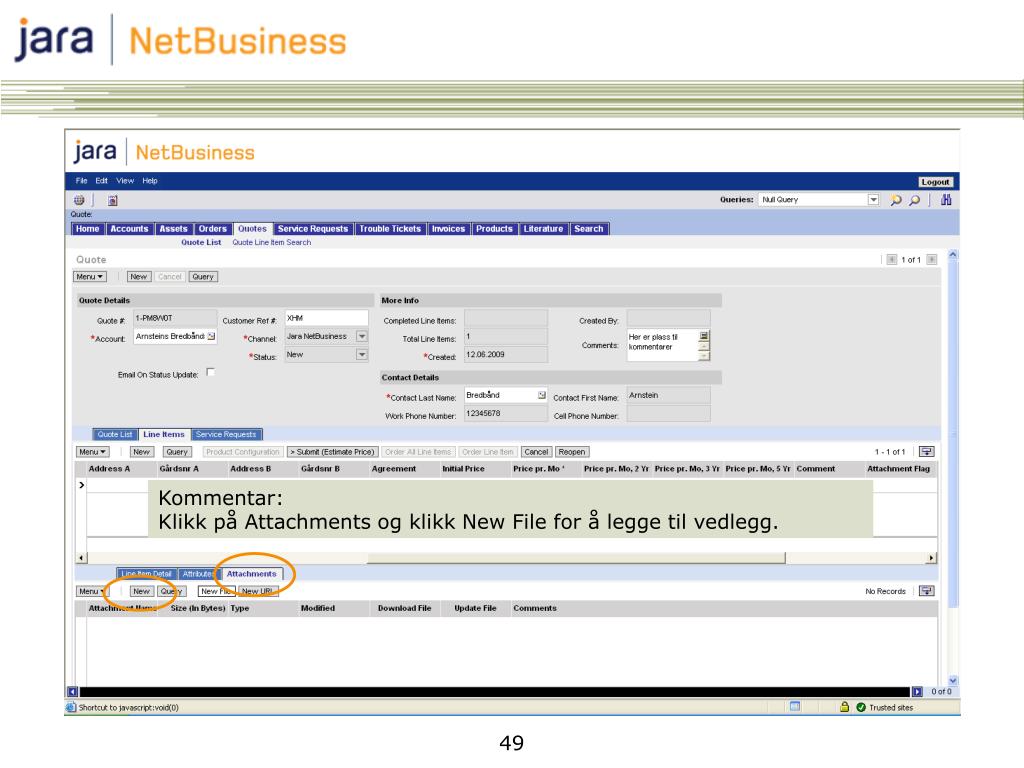This screenshot has height=768, width=1024.
Task: Sort by Initial Price column header
Action: (464, 469)
